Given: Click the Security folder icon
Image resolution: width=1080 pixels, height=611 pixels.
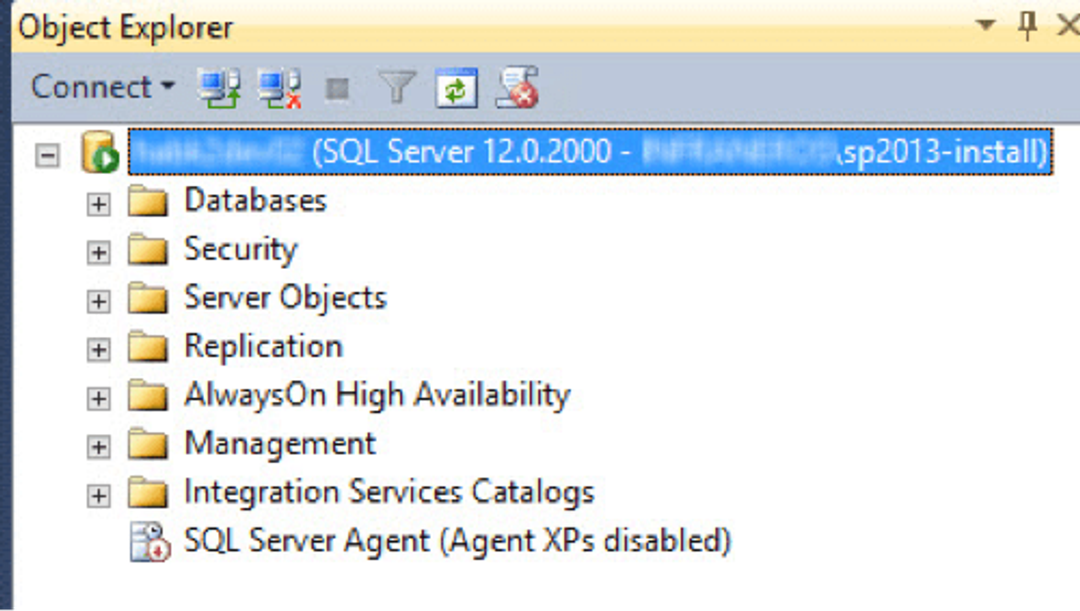Looking at the screenshot, I should coord(148,249).
